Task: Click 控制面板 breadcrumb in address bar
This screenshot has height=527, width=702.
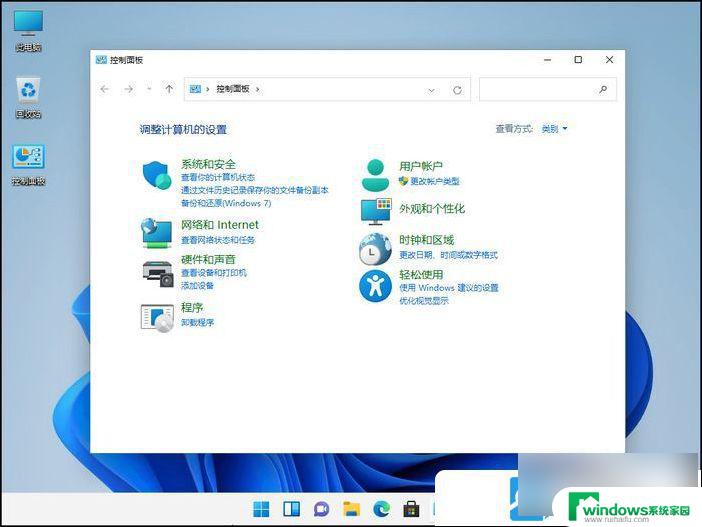Action: (233, 89)
